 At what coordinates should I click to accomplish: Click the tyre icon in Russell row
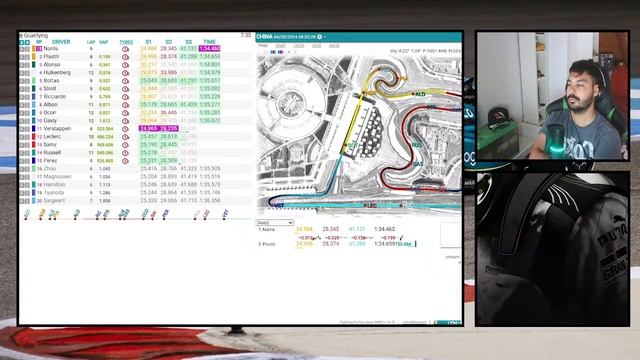[125, 153]
